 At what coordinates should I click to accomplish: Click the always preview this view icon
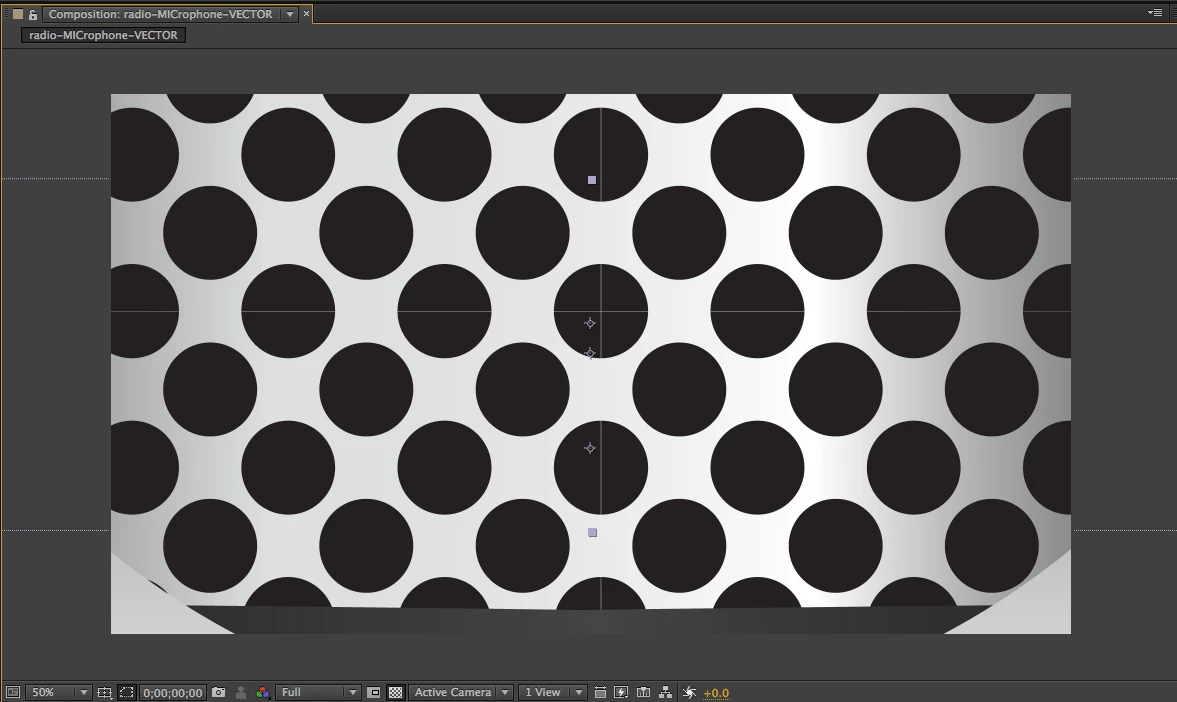coord(13,692)
